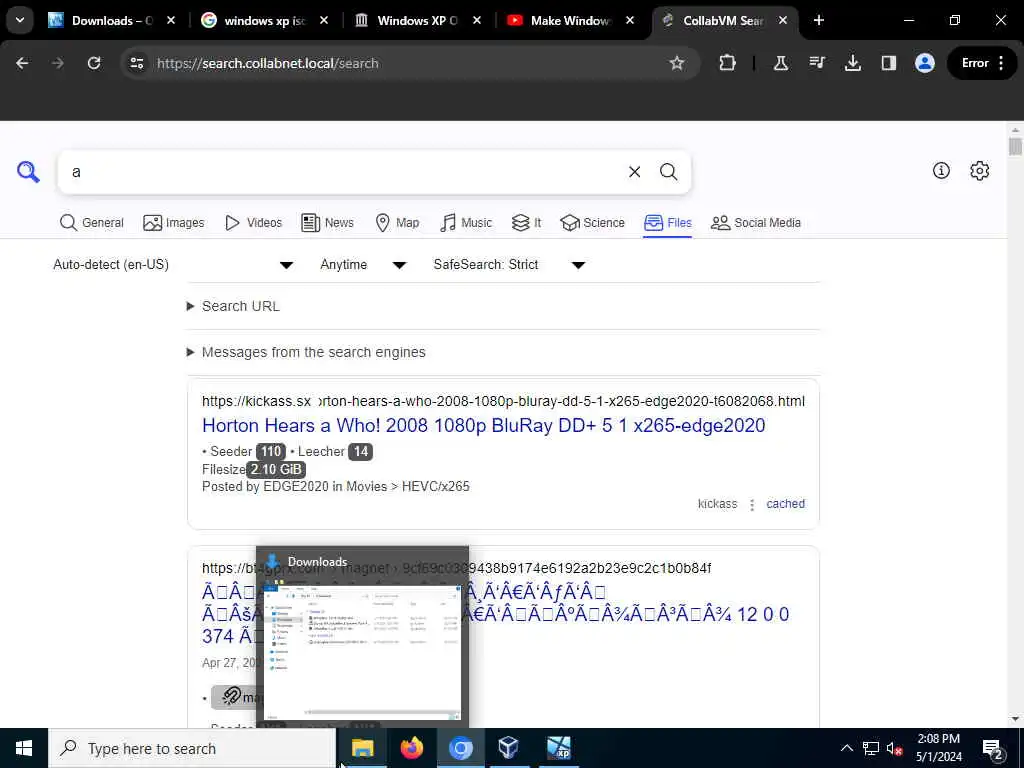
Task: Open the muted volume tray icon
Action: 894,749
